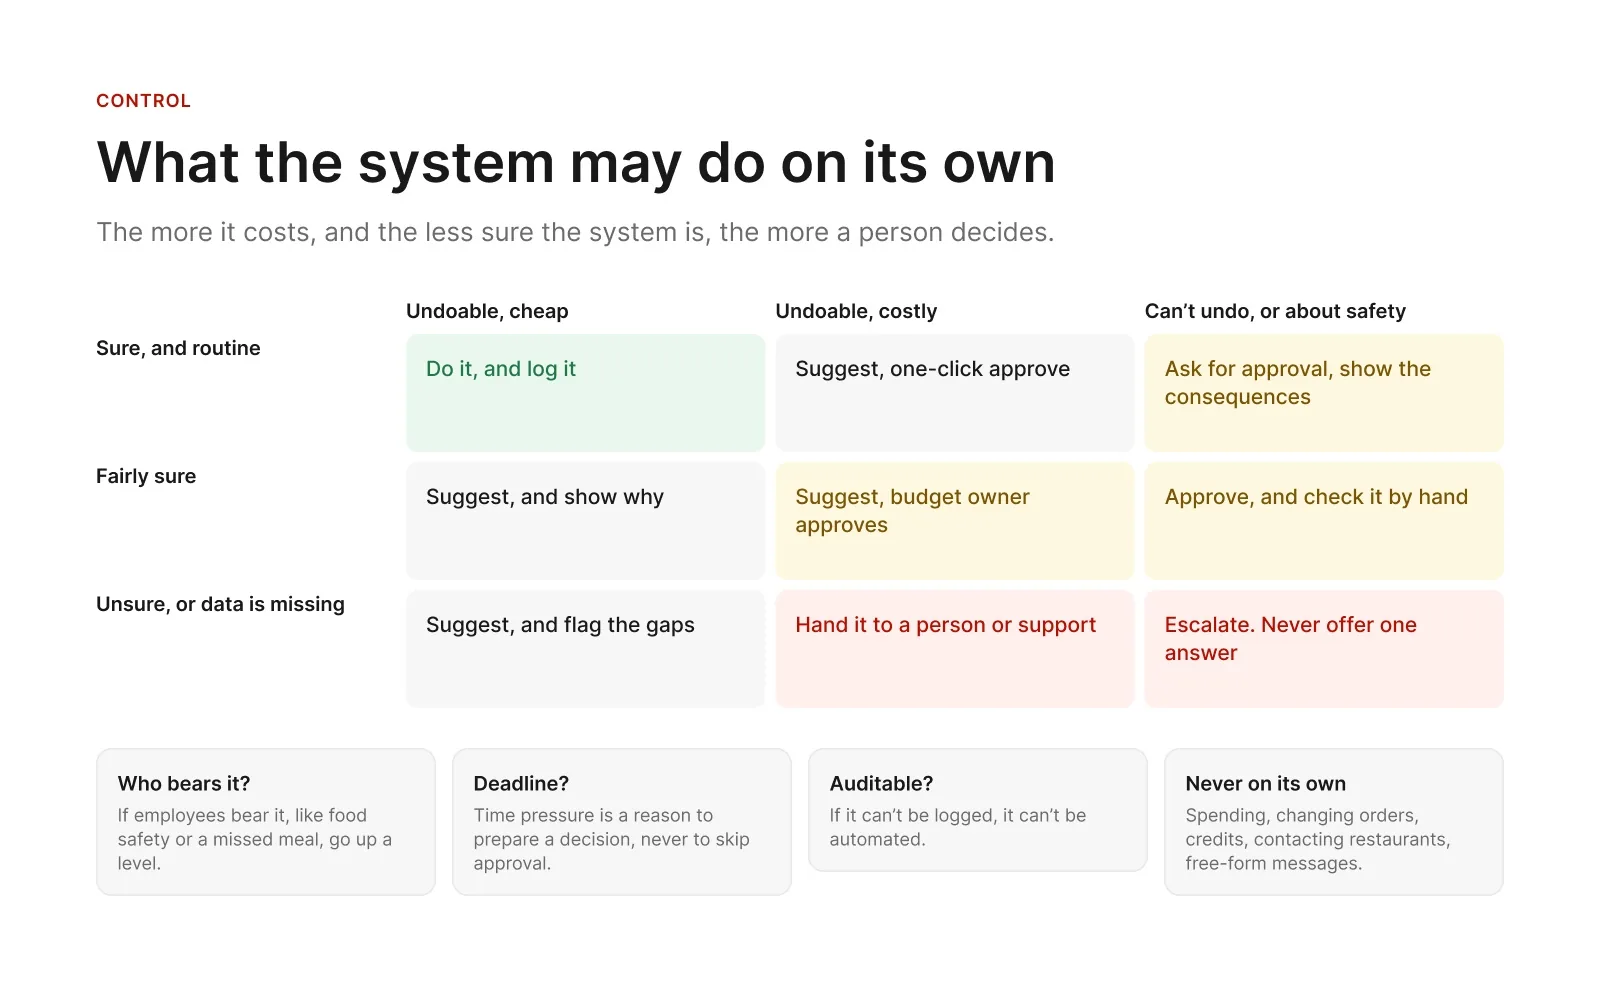Click the 'Who bears it?' card title
Viewport: 1600px width, 984px height.
184,784
